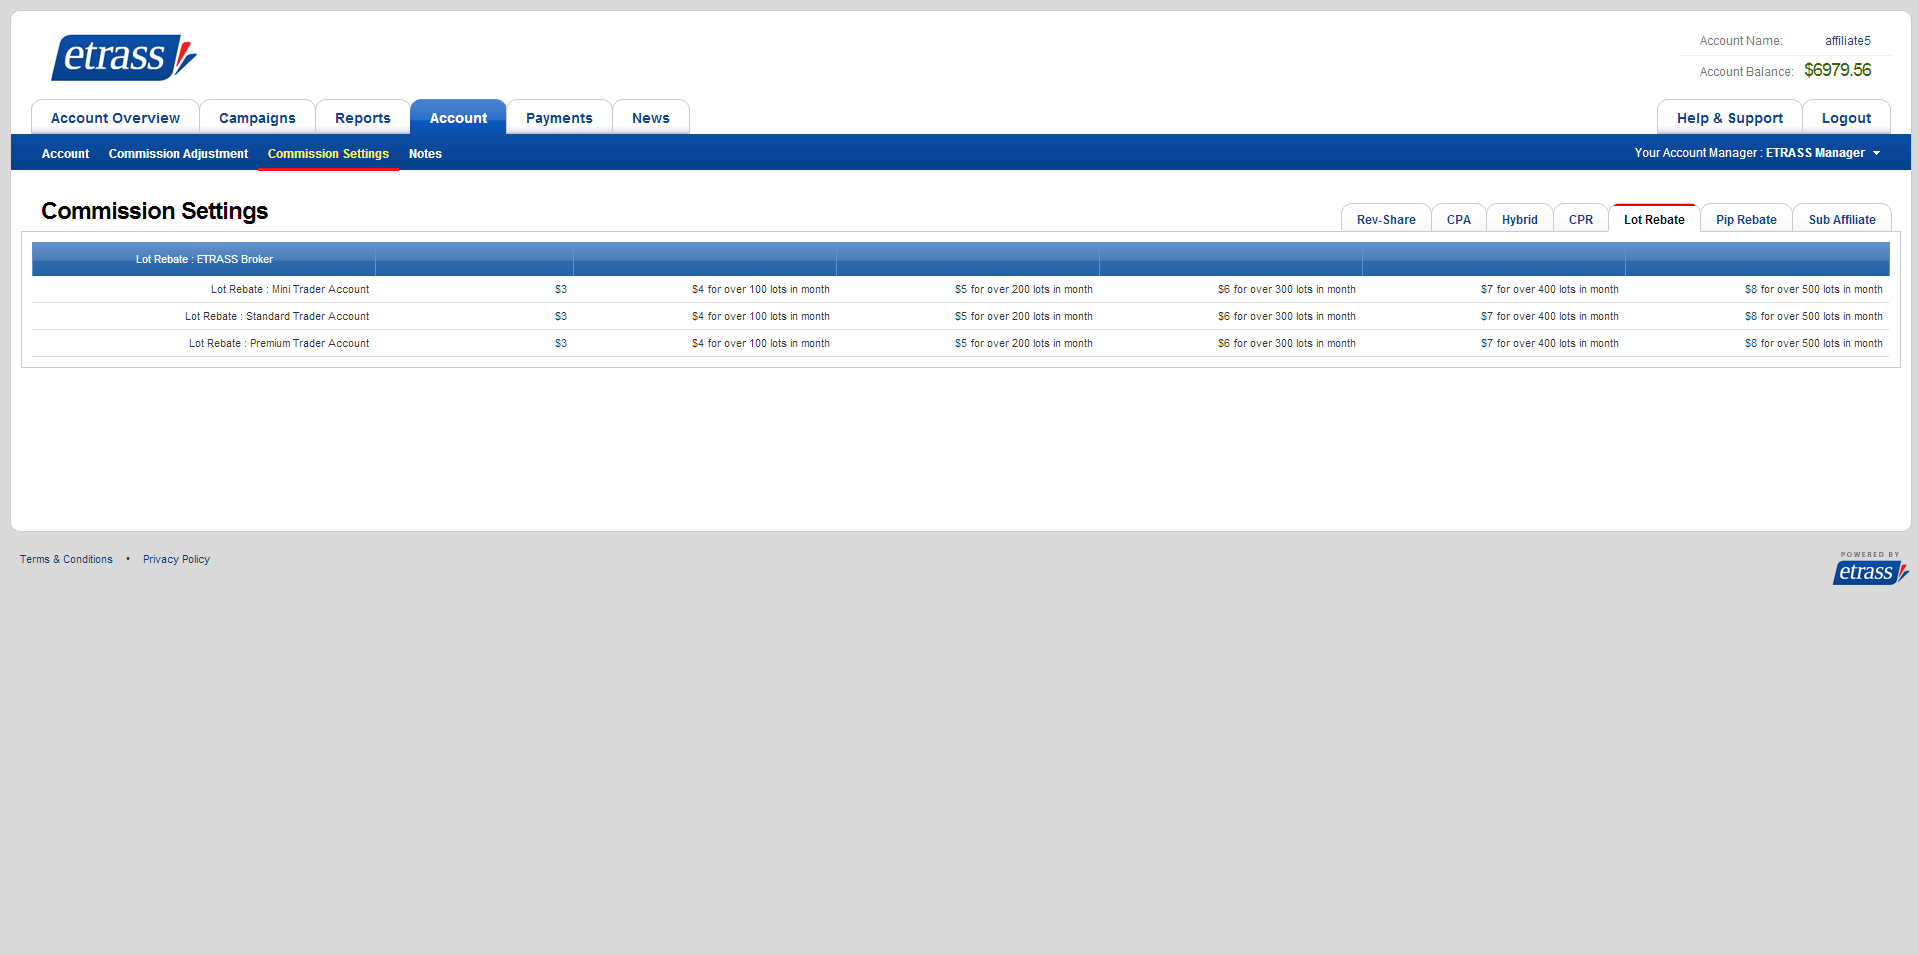Click the etrass logo in header
Screen dimensions: 1919x955
tap(123, 57)
